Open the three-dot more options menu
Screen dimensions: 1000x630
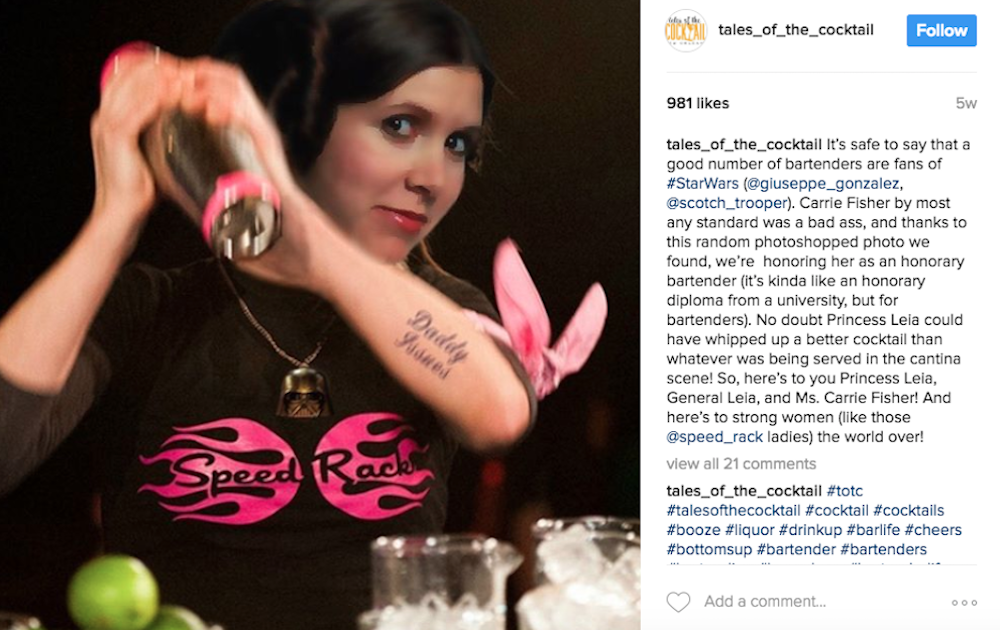964,602
